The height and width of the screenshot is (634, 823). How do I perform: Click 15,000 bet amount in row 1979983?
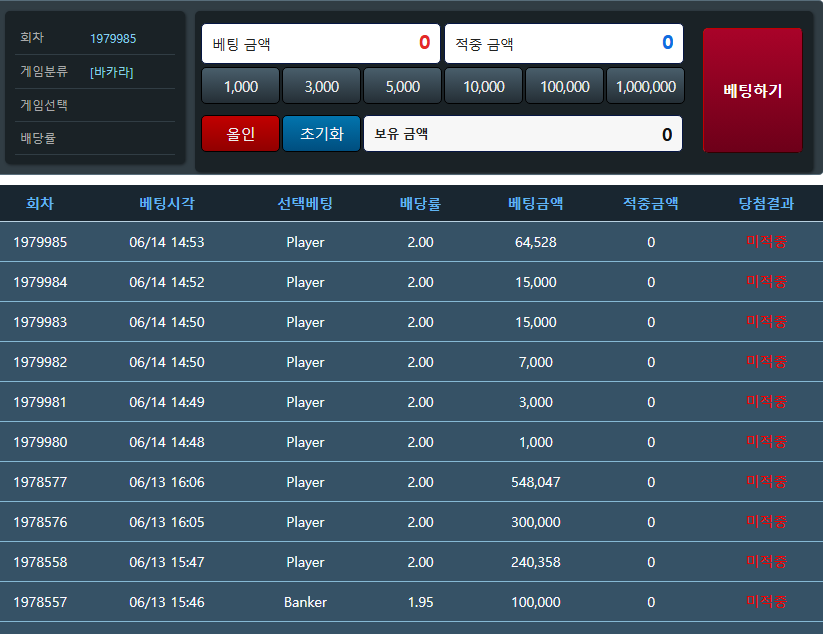[535, 322]
